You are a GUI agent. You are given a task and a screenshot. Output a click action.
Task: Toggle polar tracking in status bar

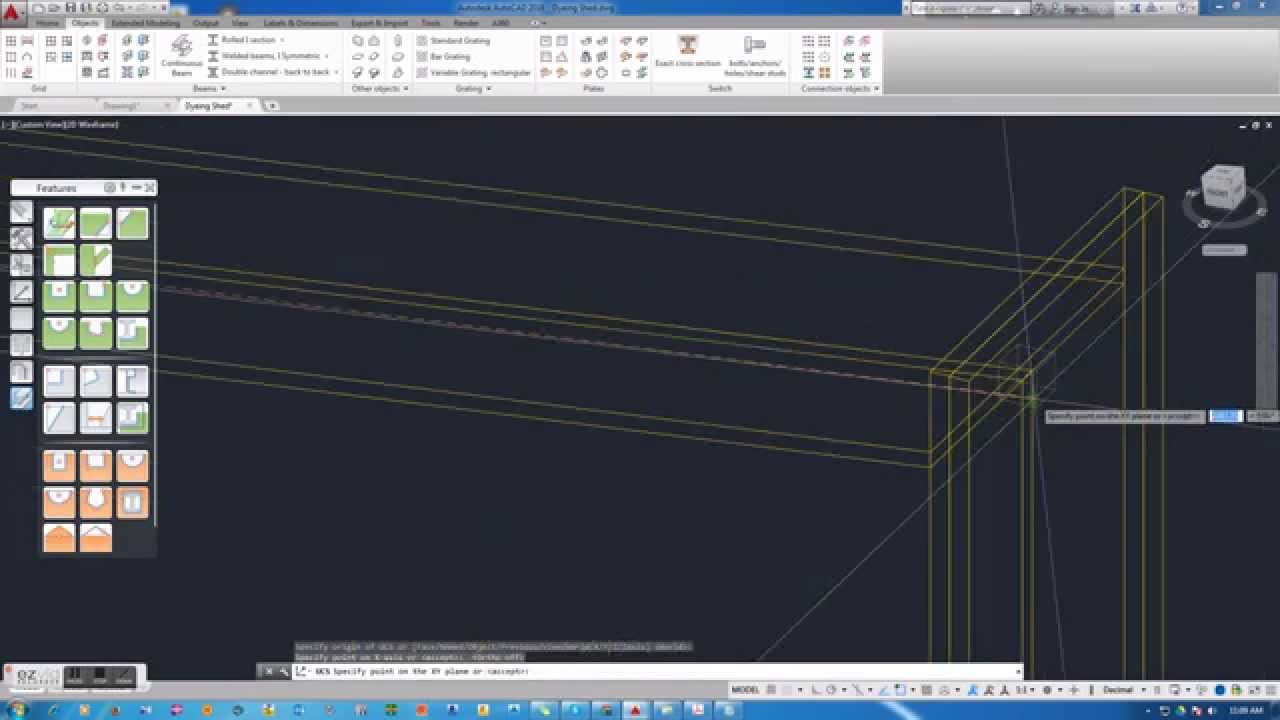(x=831, y=690)
